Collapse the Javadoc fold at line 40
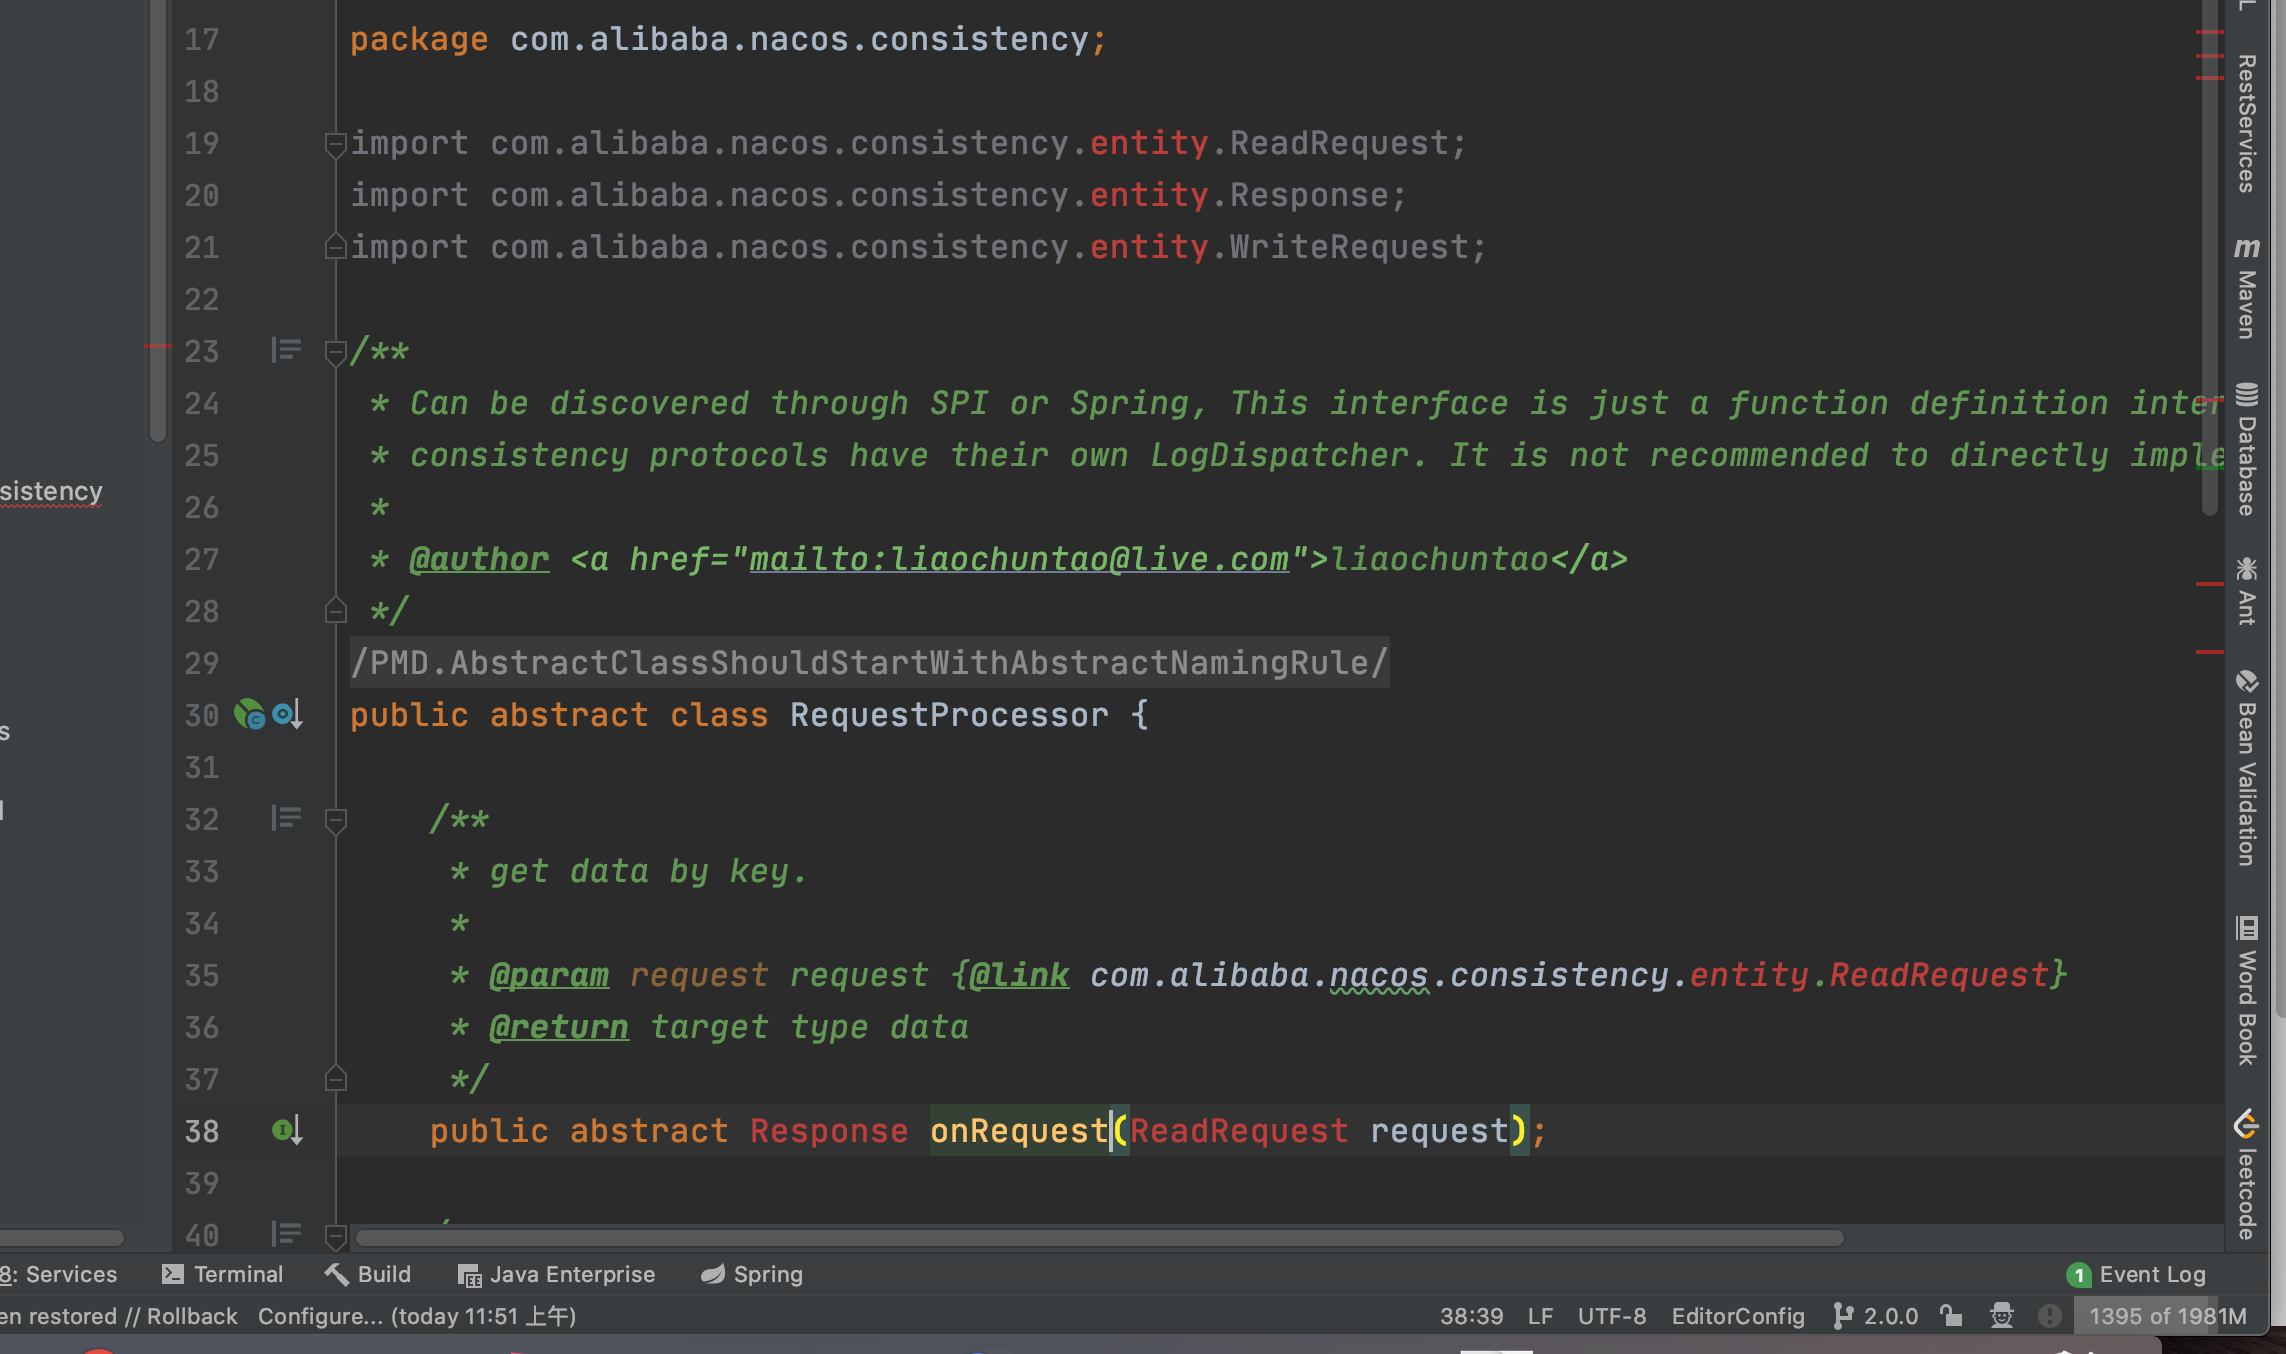The image size is (2286, 1354). click(x=336, y=1236)
